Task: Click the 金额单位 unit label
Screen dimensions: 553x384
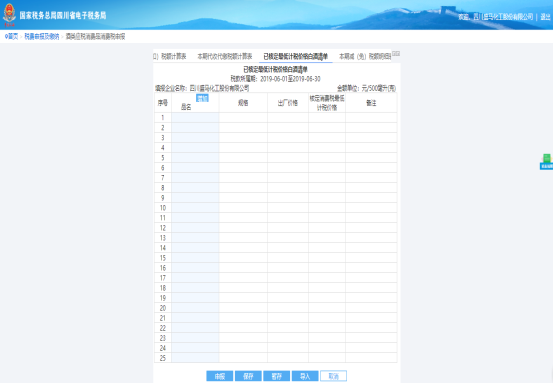Action: [x=366, y=88]
